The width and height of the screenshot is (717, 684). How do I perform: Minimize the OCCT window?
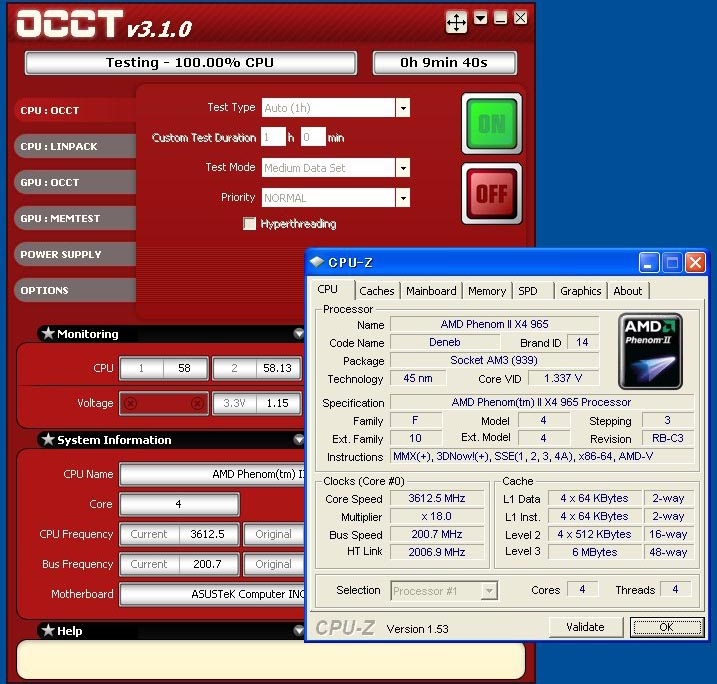[x=500, y=18]
